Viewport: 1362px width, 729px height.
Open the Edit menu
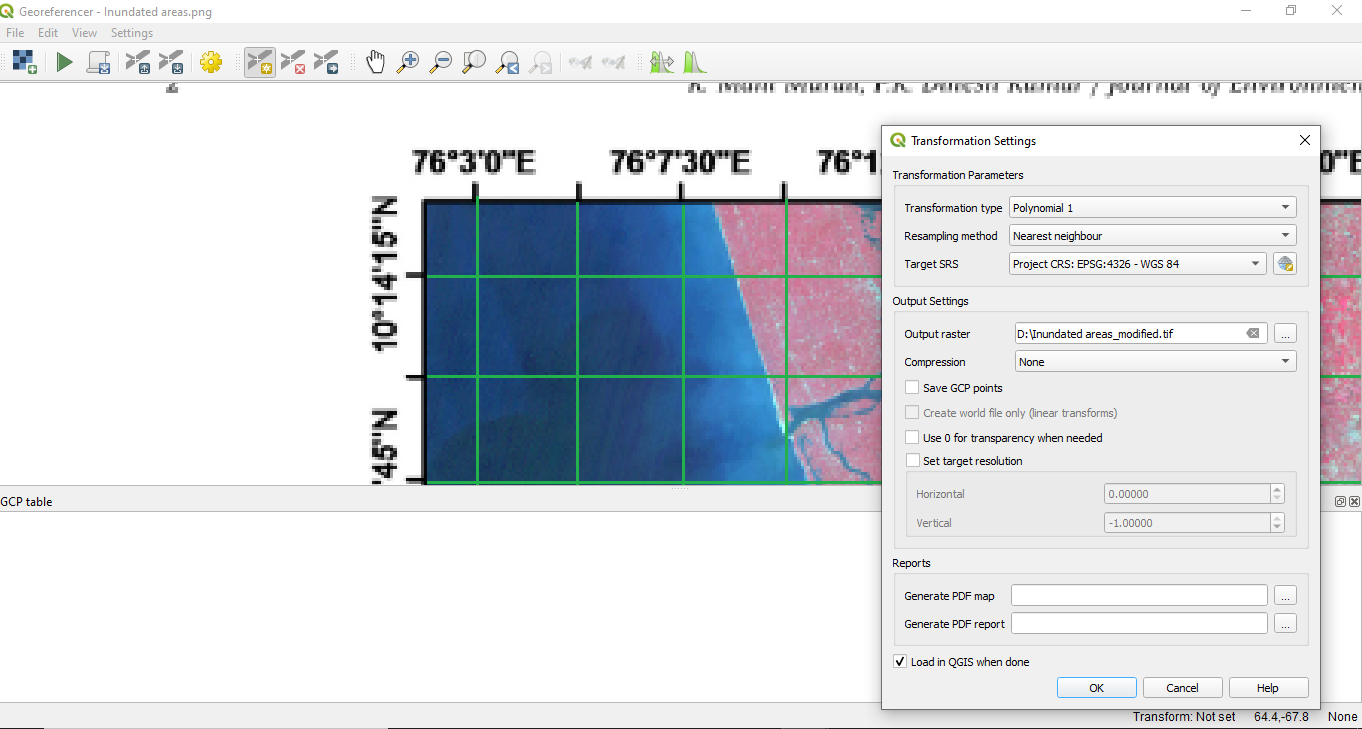47,32
